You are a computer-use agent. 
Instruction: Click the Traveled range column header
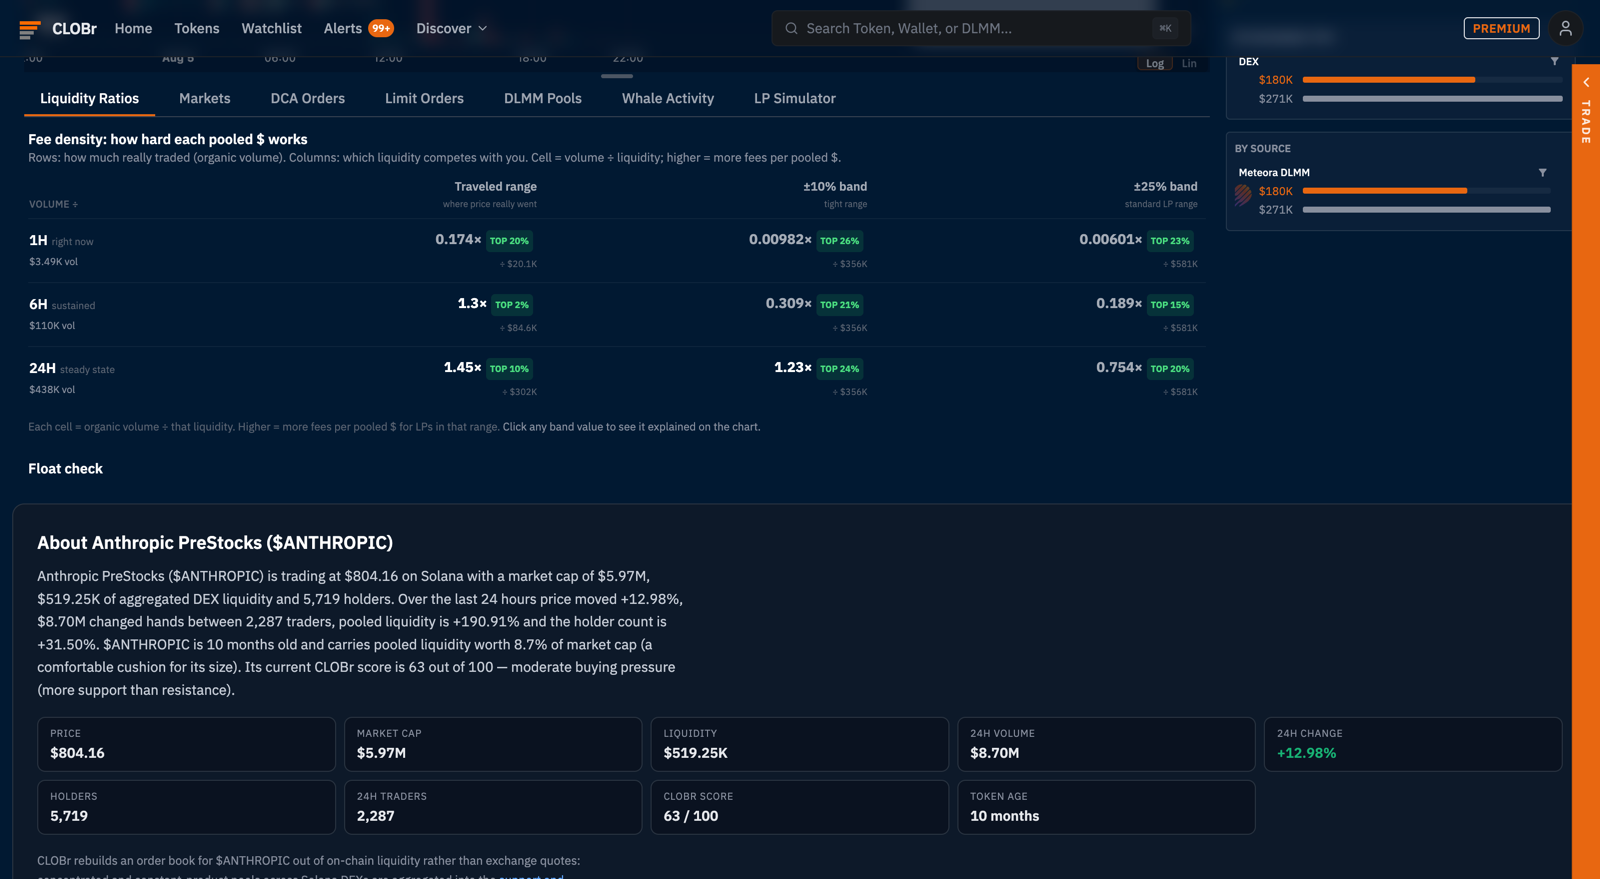pos(495,187)
